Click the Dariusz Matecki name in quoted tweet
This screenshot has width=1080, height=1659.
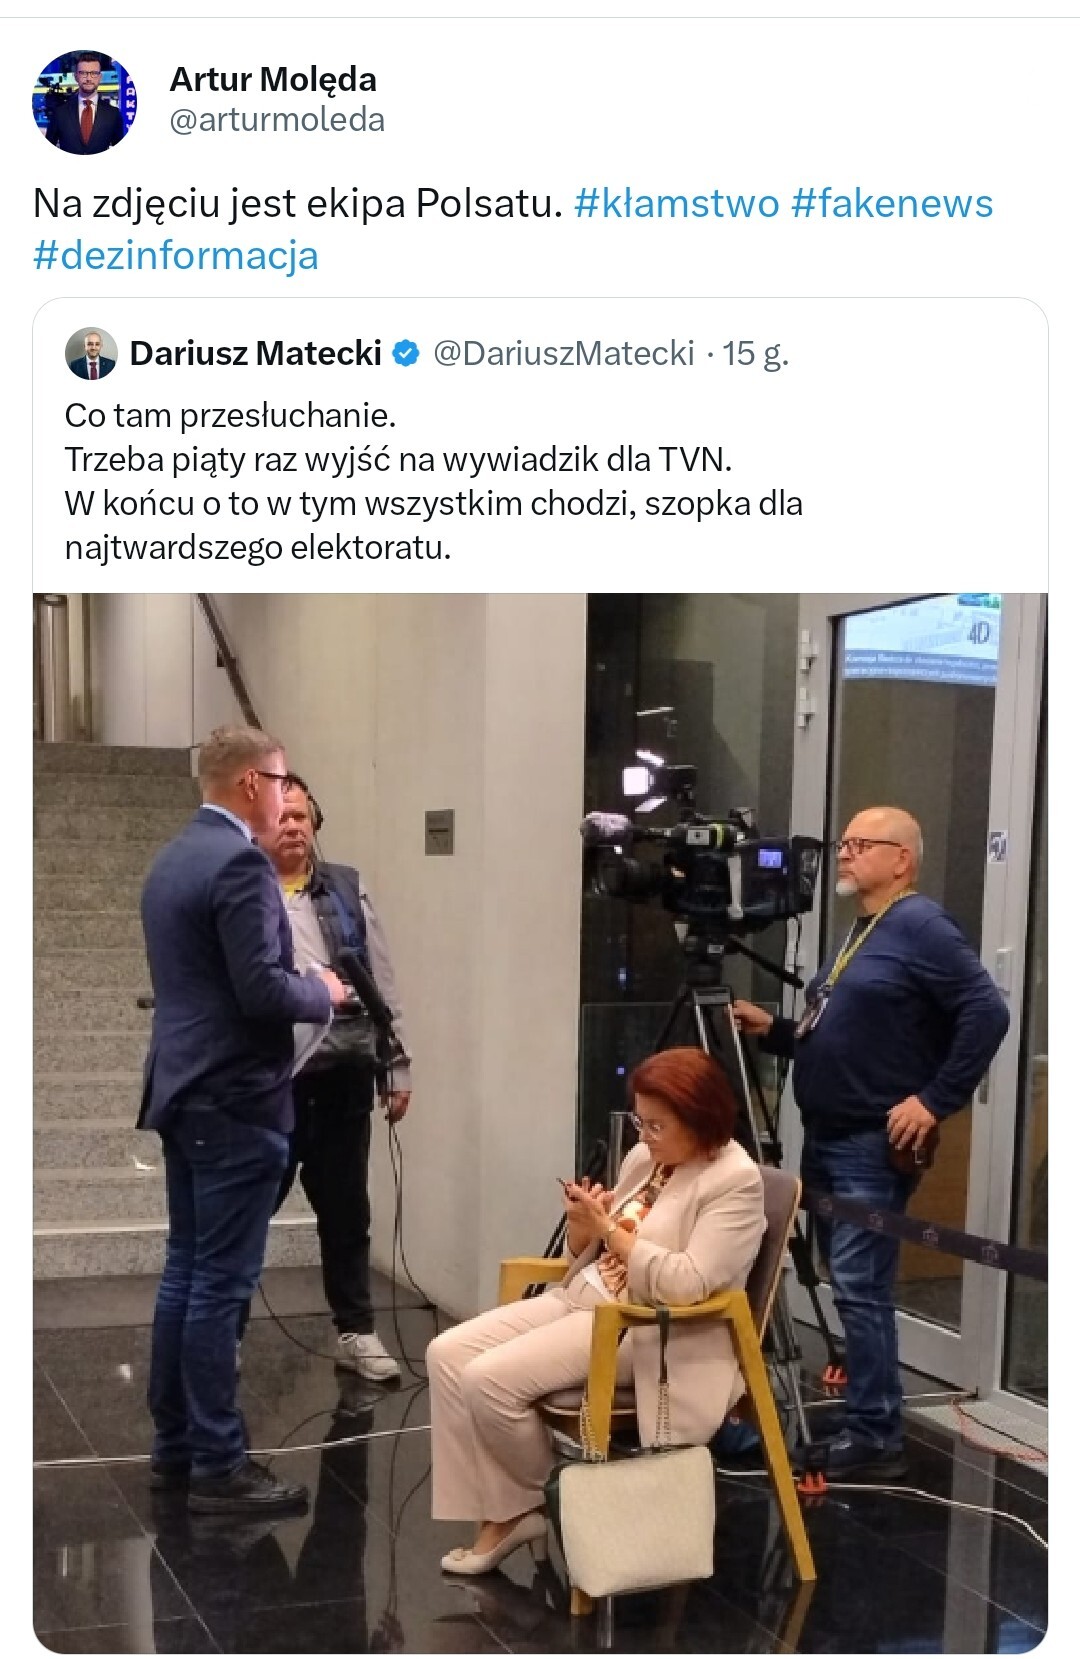tap(256, 353)
